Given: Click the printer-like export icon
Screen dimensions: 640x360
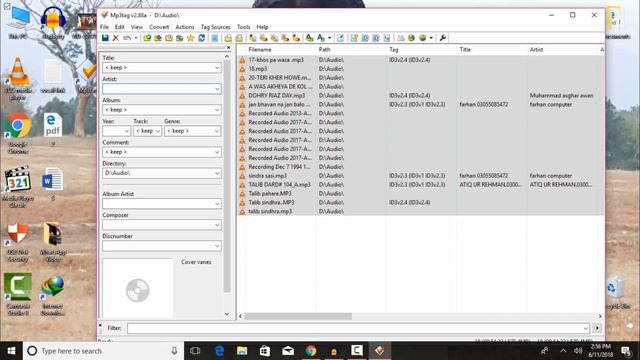Looking at the screenshot, I should pyautogui.click(x=400, y=38).
